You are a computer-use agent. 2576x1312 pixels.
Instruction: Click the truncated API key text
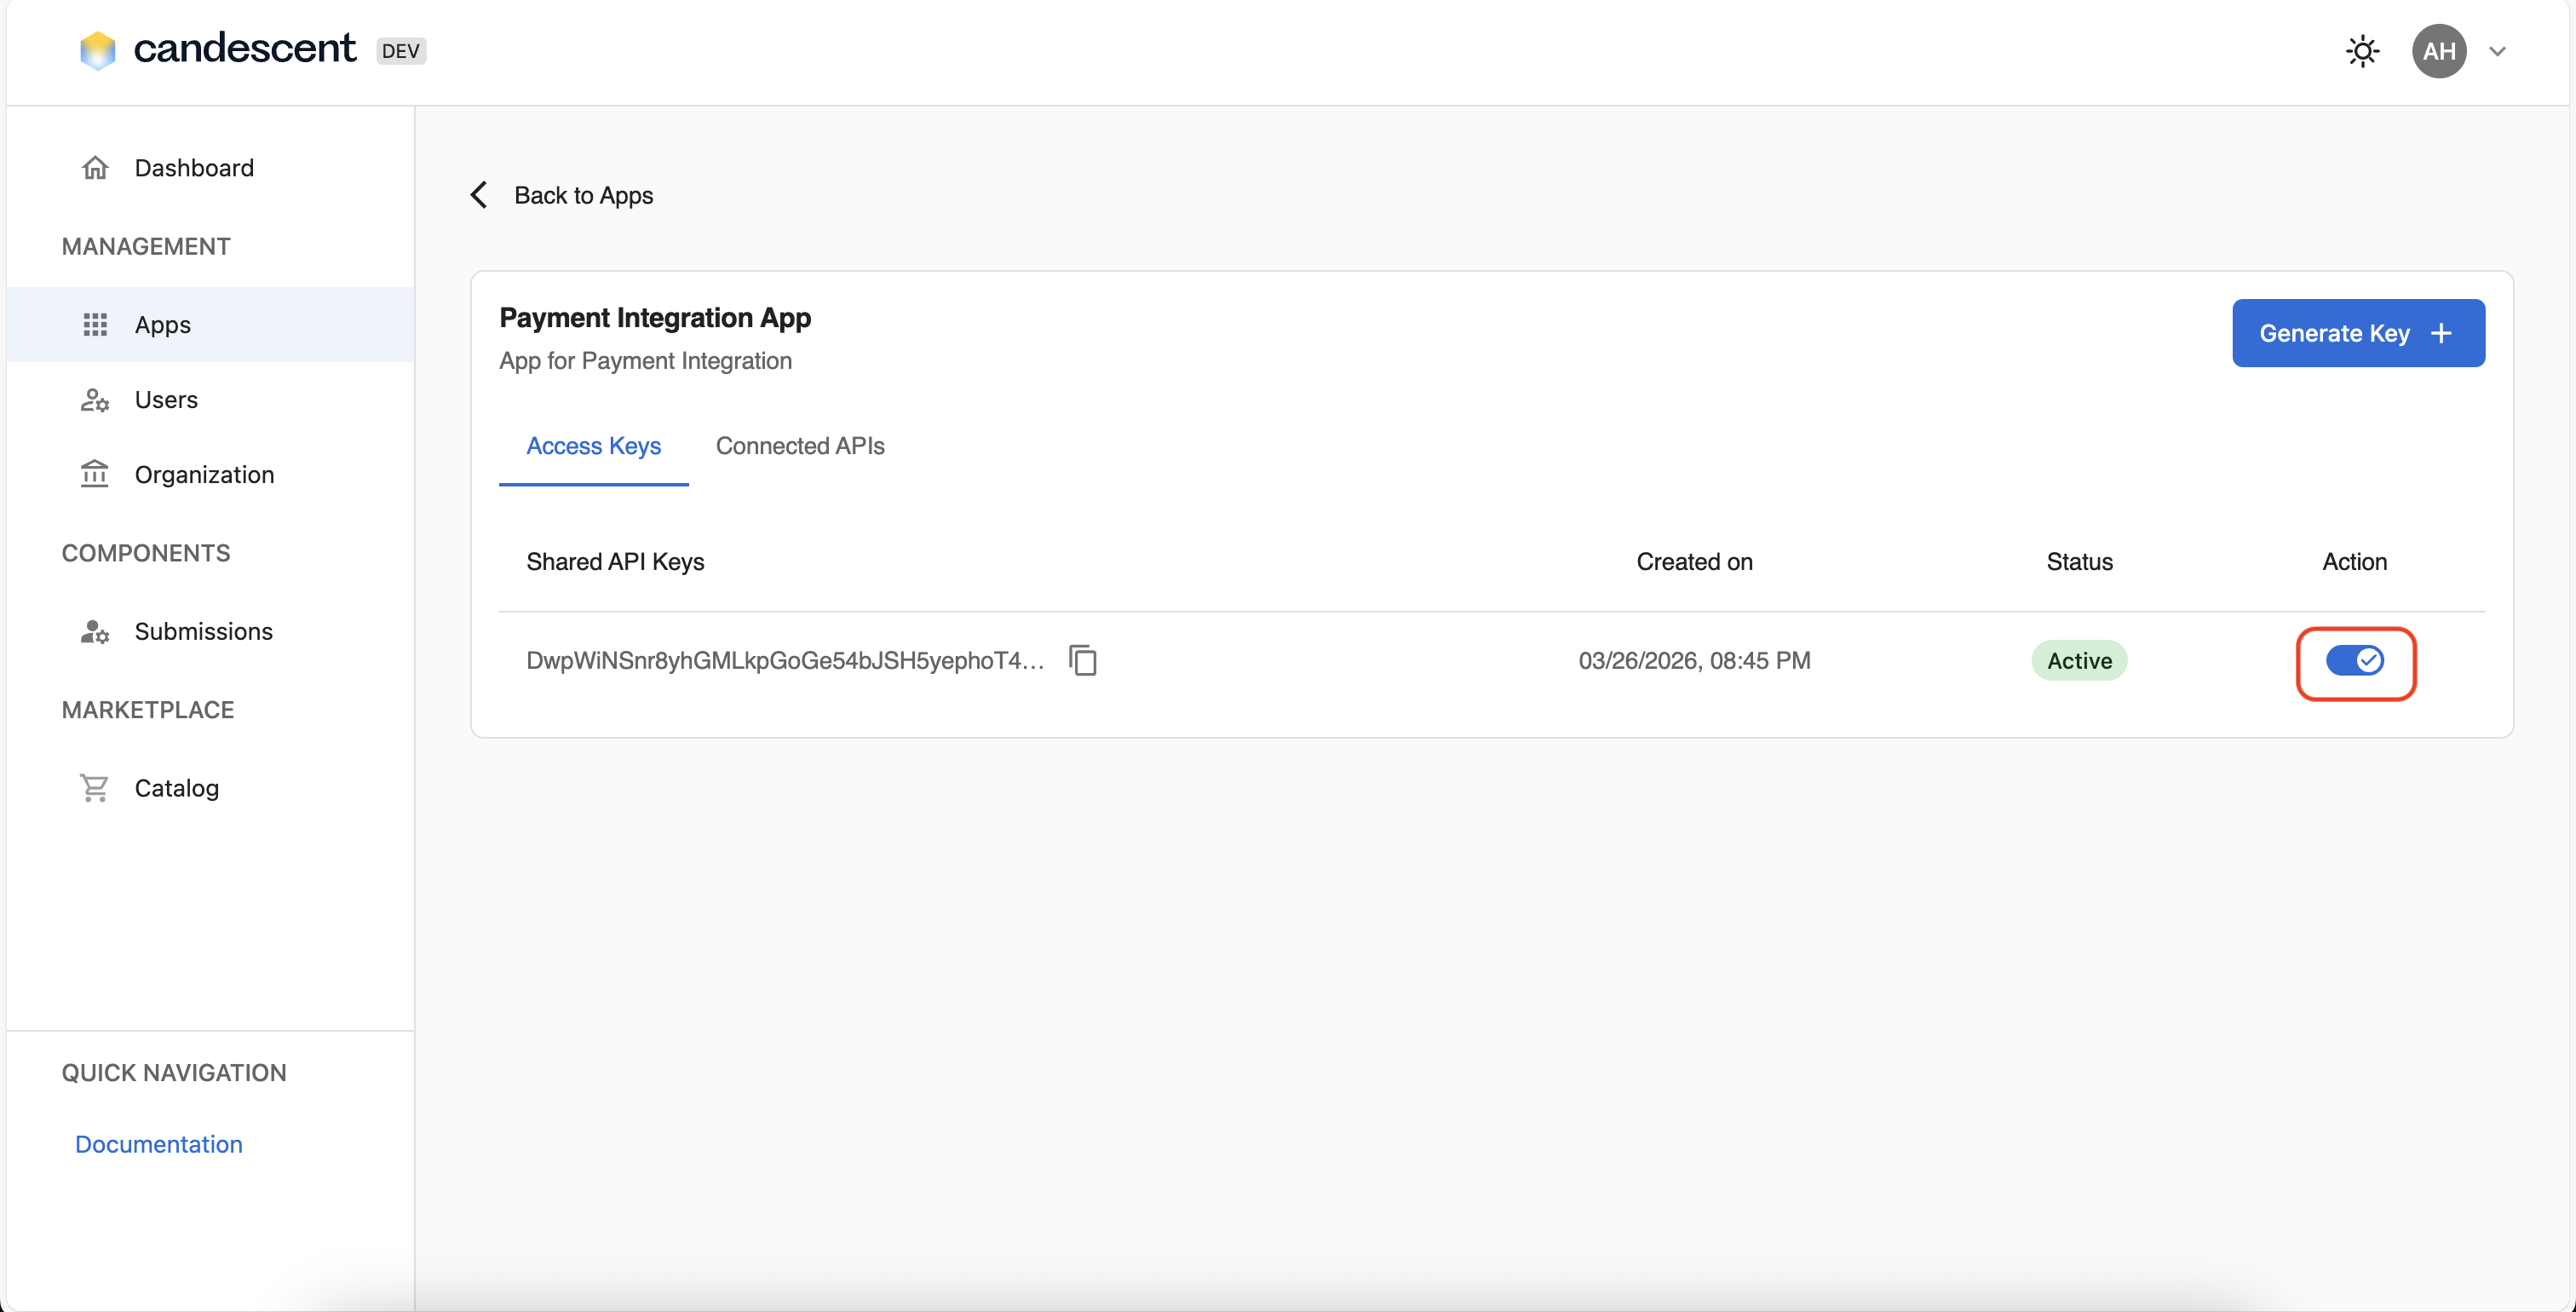785,660
